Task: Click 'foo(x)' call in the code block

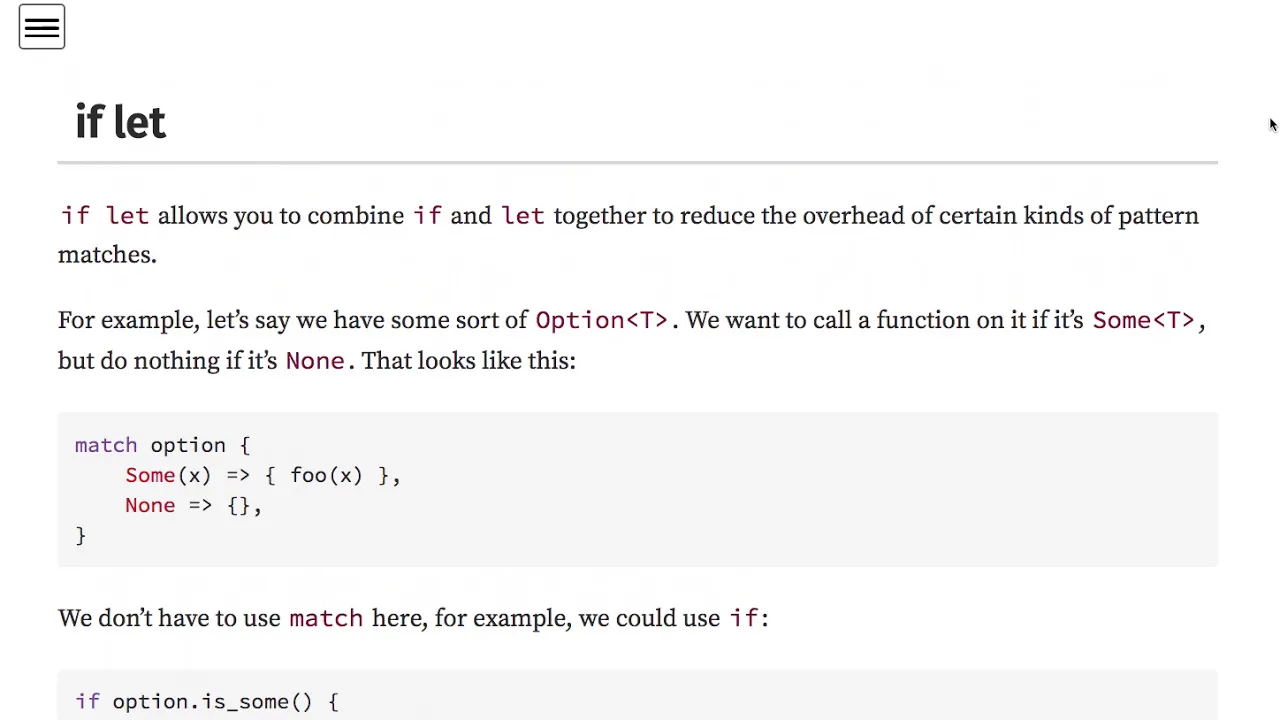Action: click(326, 476)
